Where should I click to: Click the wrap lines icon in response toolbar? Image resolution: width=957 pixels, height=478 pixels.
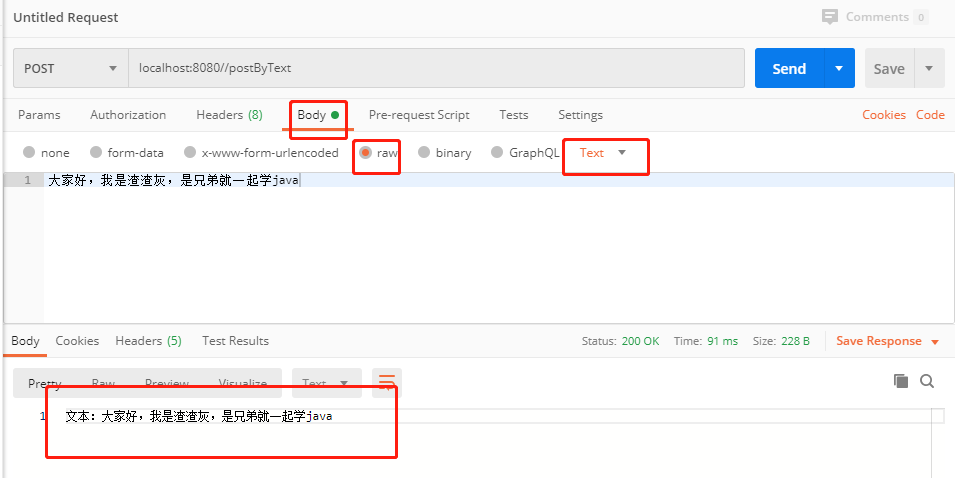pyautogui.click(x=386, y=383)
